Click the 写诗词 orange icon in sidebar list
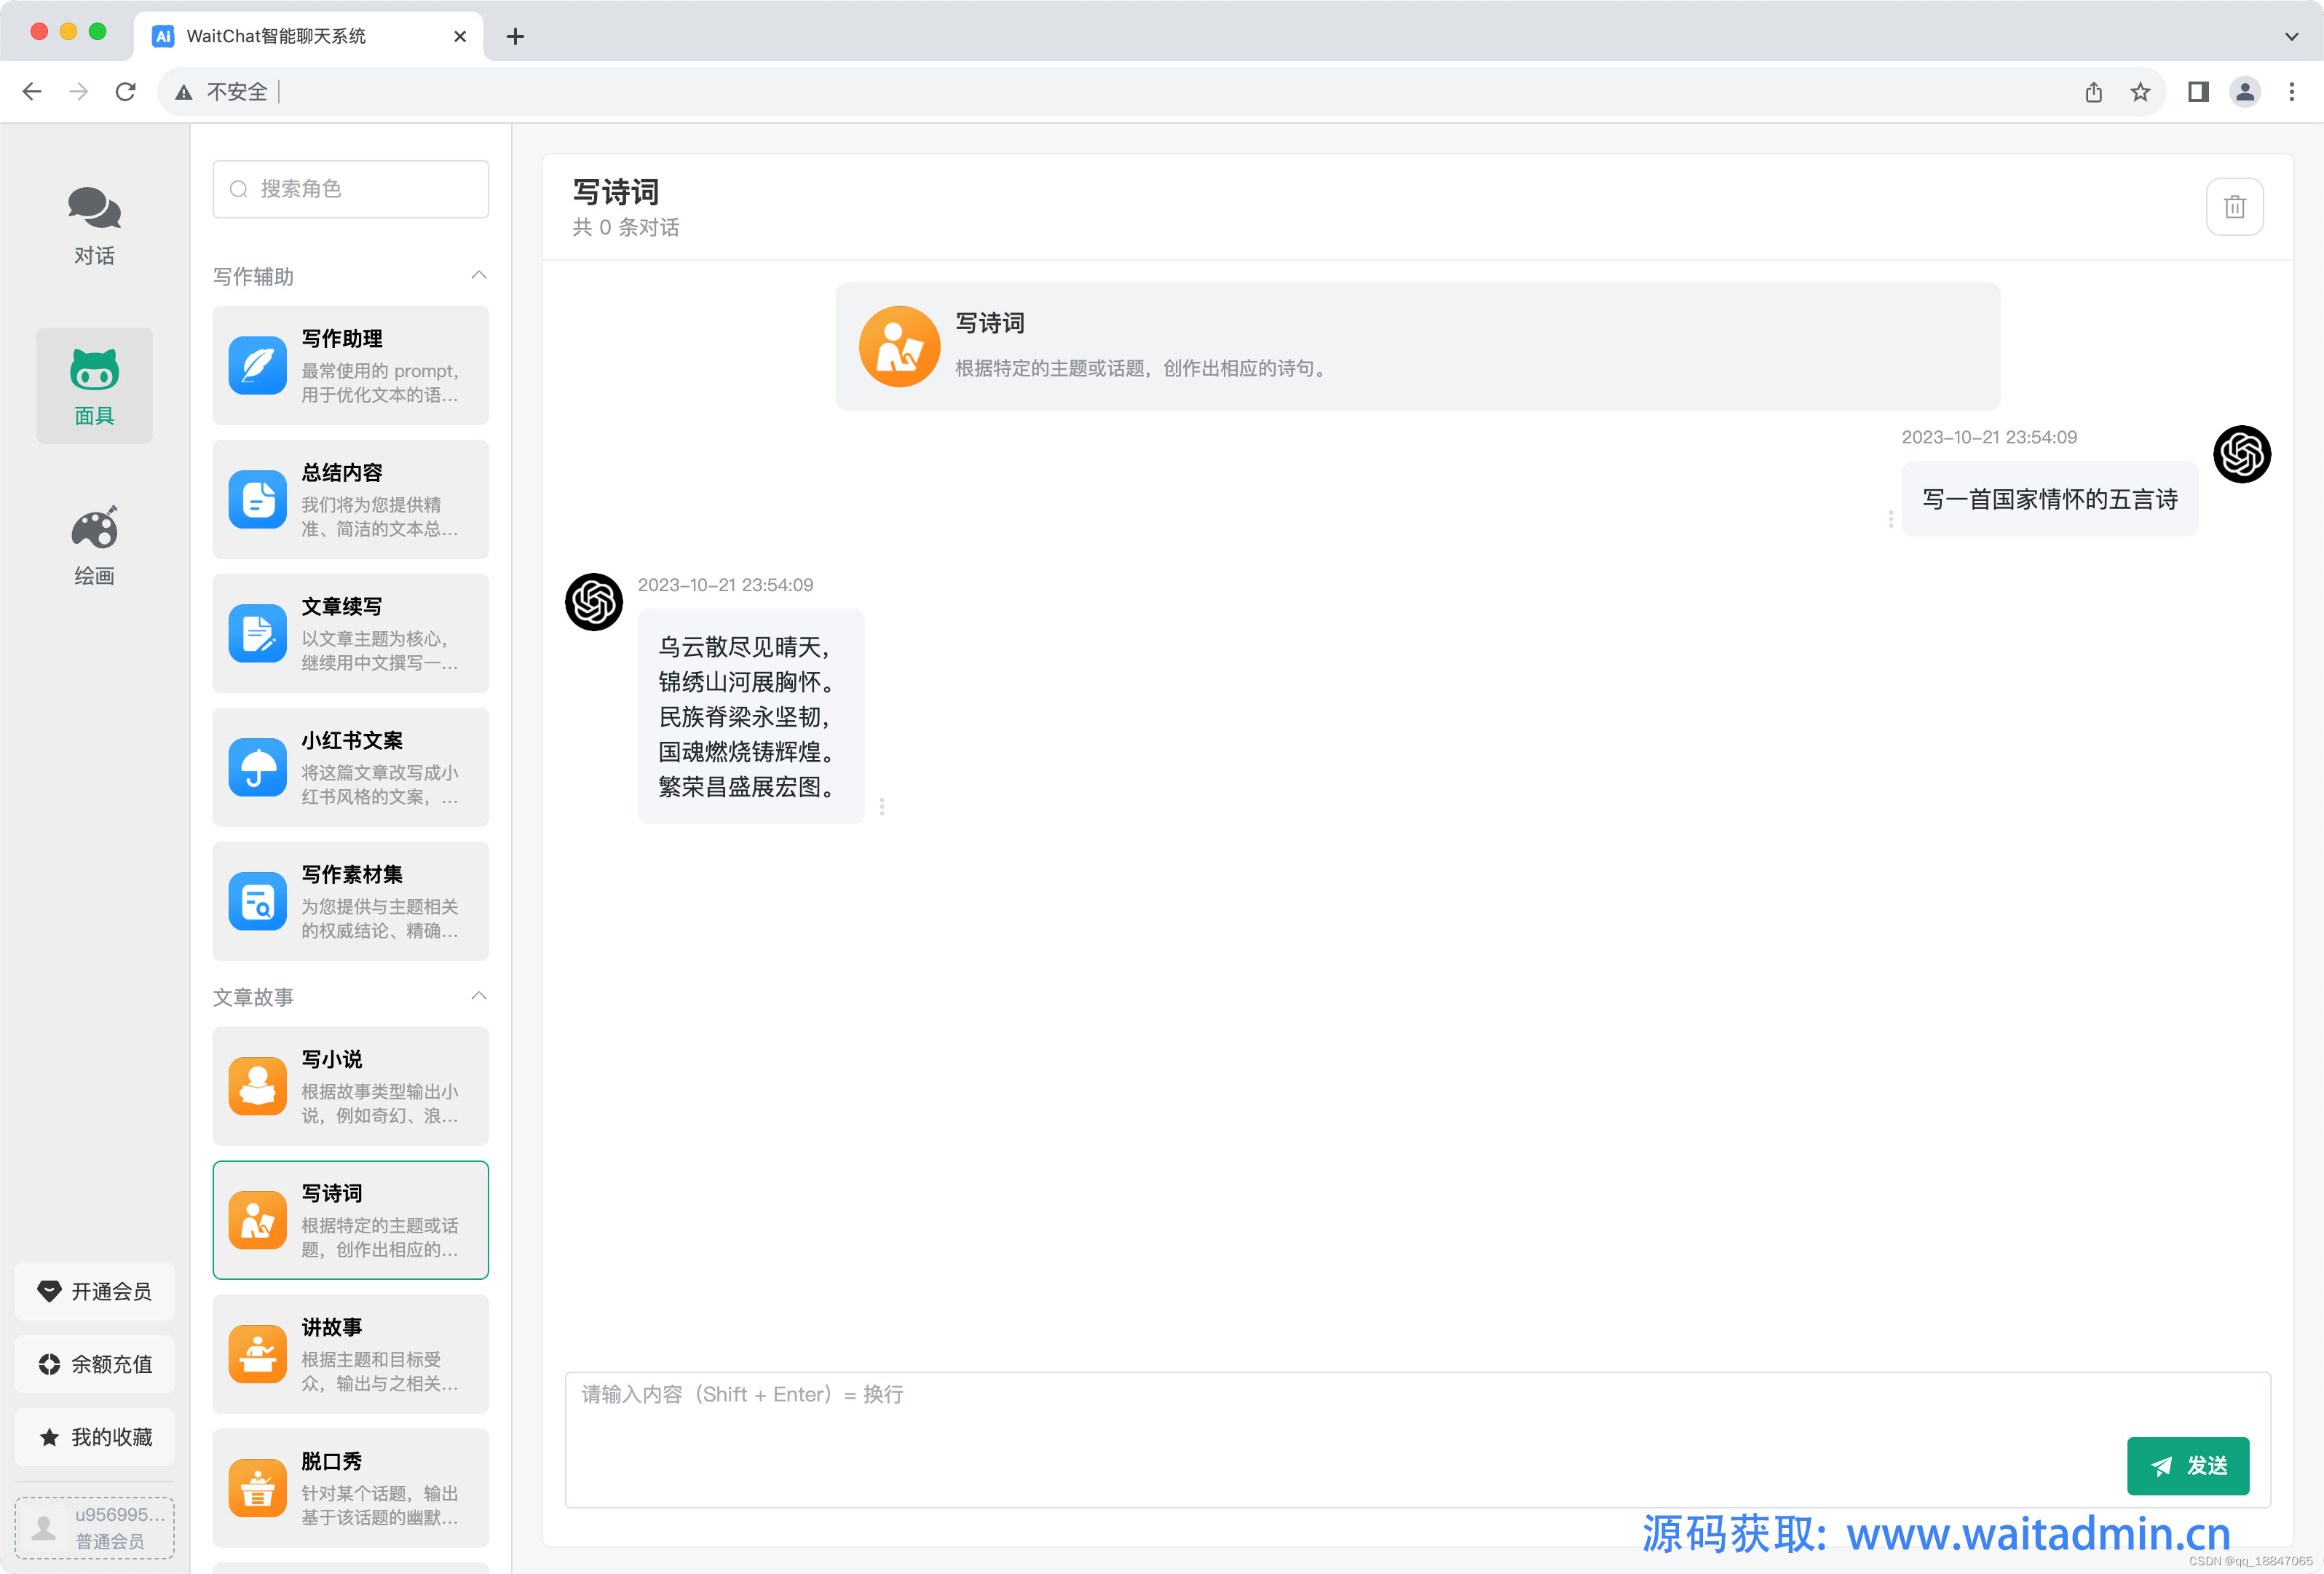2324x1574 pixels. pos(258,1220)
